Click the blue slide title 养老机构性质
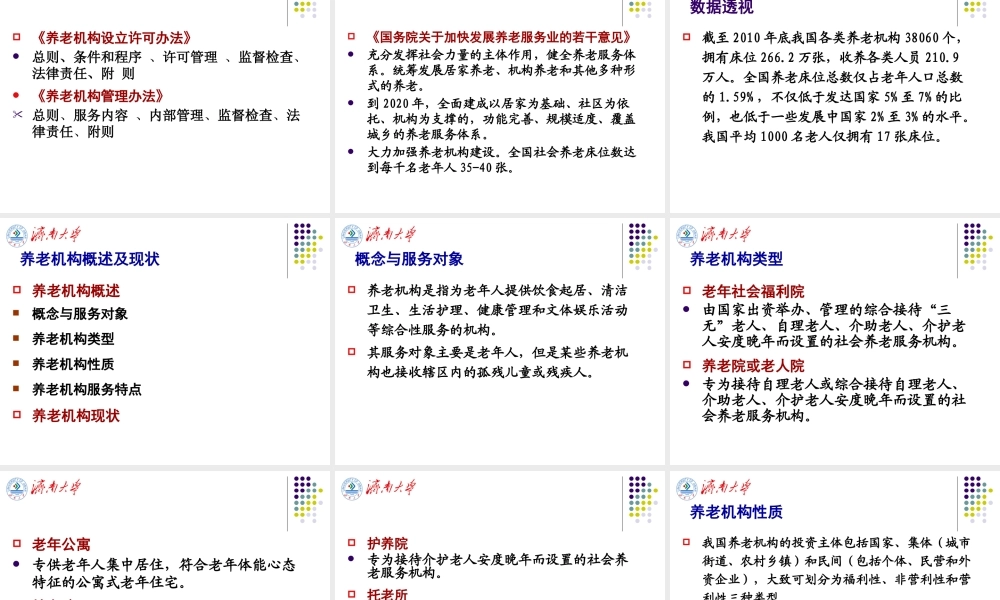The image size is (1000, 600). pyautogui.click(x=736, y=512)
